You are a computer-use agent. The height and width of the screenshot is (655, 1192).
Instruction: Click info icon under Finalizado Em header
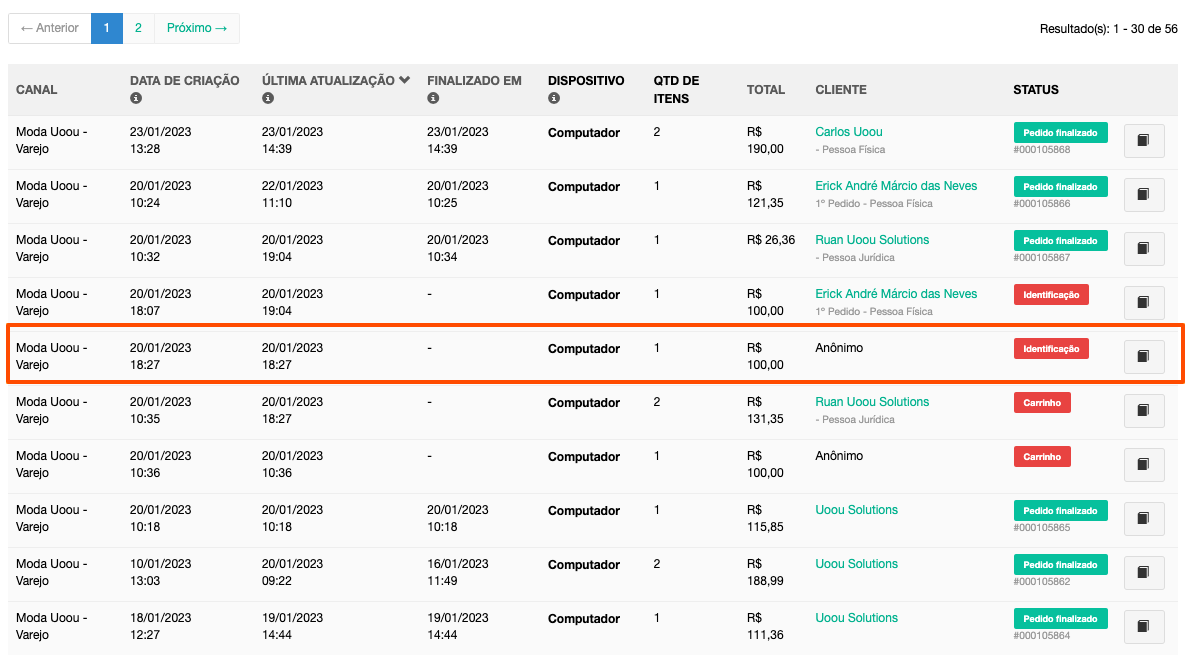(x=433, y=98)
